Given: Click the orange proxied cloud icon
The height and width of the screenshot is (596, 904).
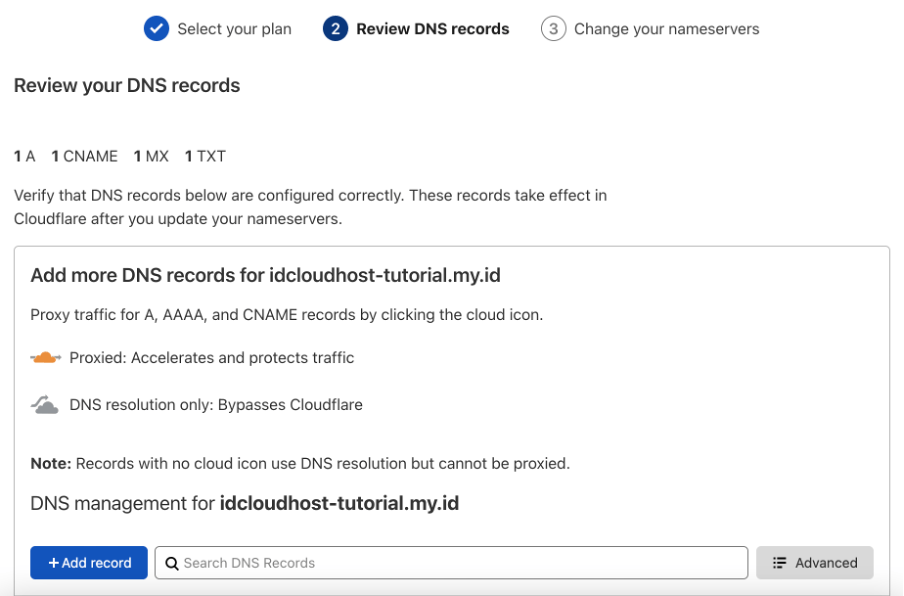Looking at the screenshot, I should pos(44,357).
